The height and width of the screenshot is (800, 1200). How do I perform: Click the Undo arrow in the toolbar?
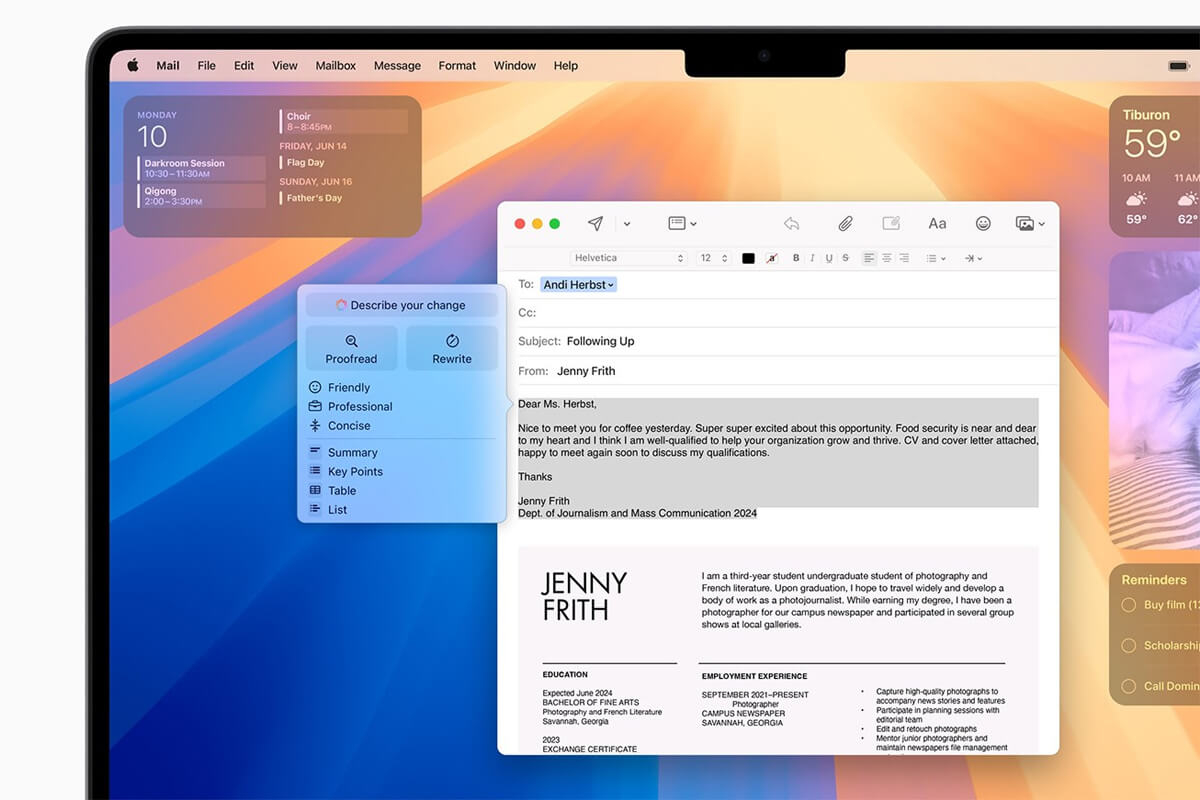pos(793,223)
